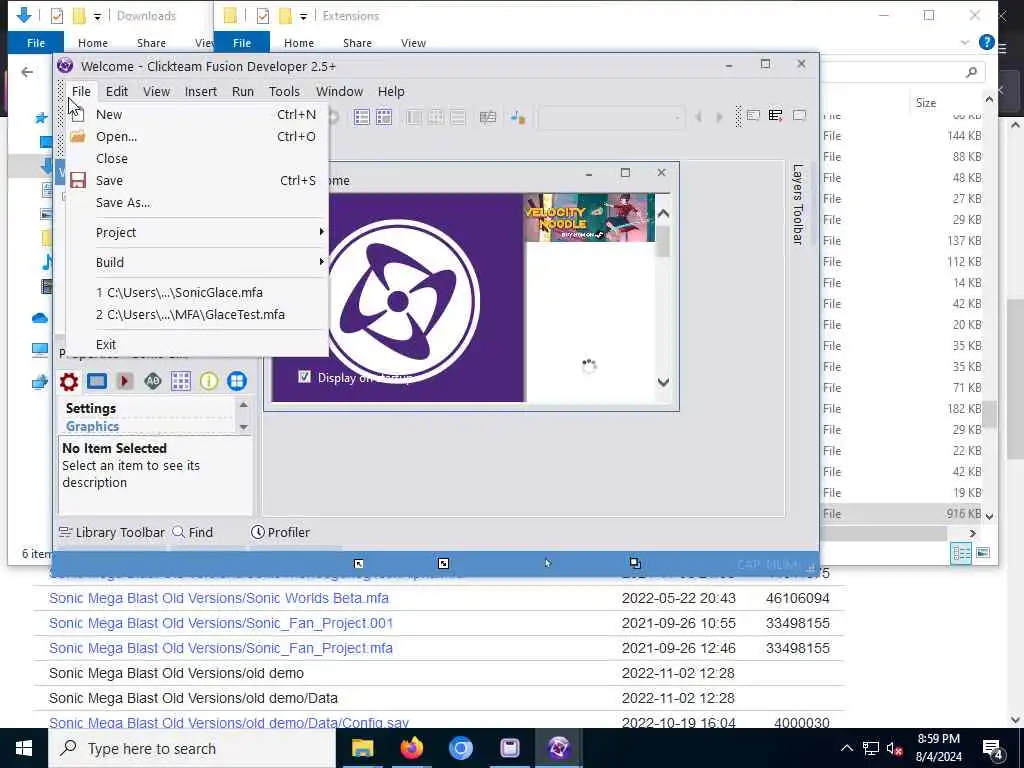
Task: Open the Values properties tab icon
Action: click(x=153, y=381)
